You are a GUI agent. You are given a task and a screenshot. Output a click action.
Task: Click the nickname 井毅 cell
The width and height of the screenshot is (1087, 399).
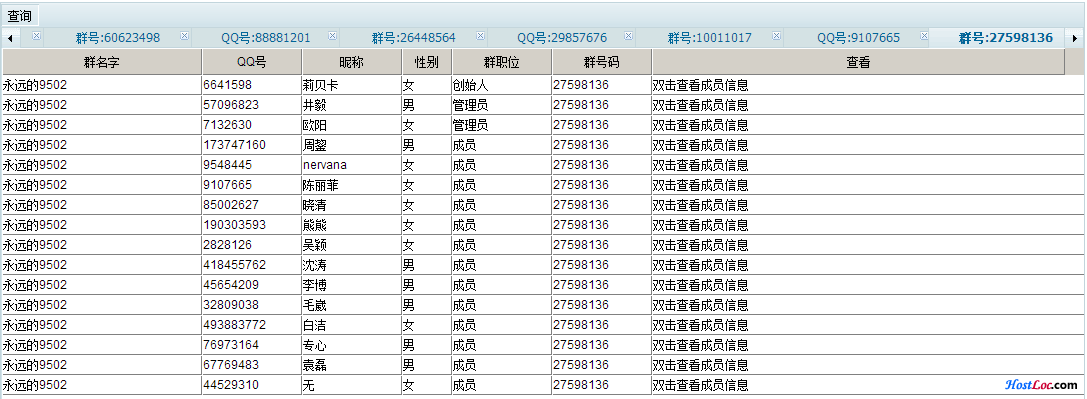click(351, 105)
